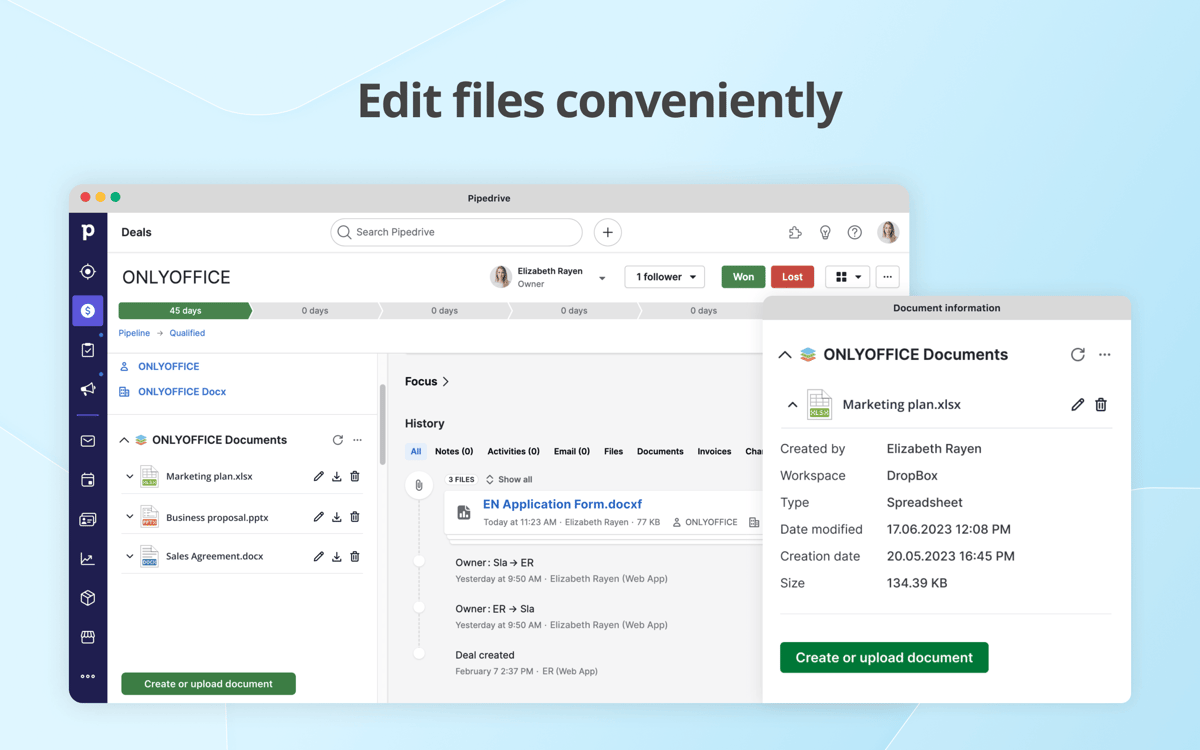Select the Leads icon in the left sidebar
Screen dimensions: 1200x750
88,270
